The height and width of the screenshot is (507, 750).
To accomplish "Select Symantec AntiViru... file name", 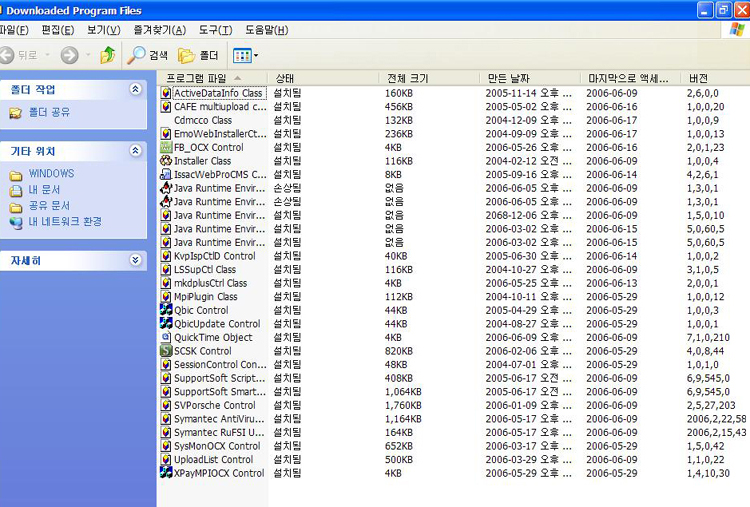I will pos(219,419).
